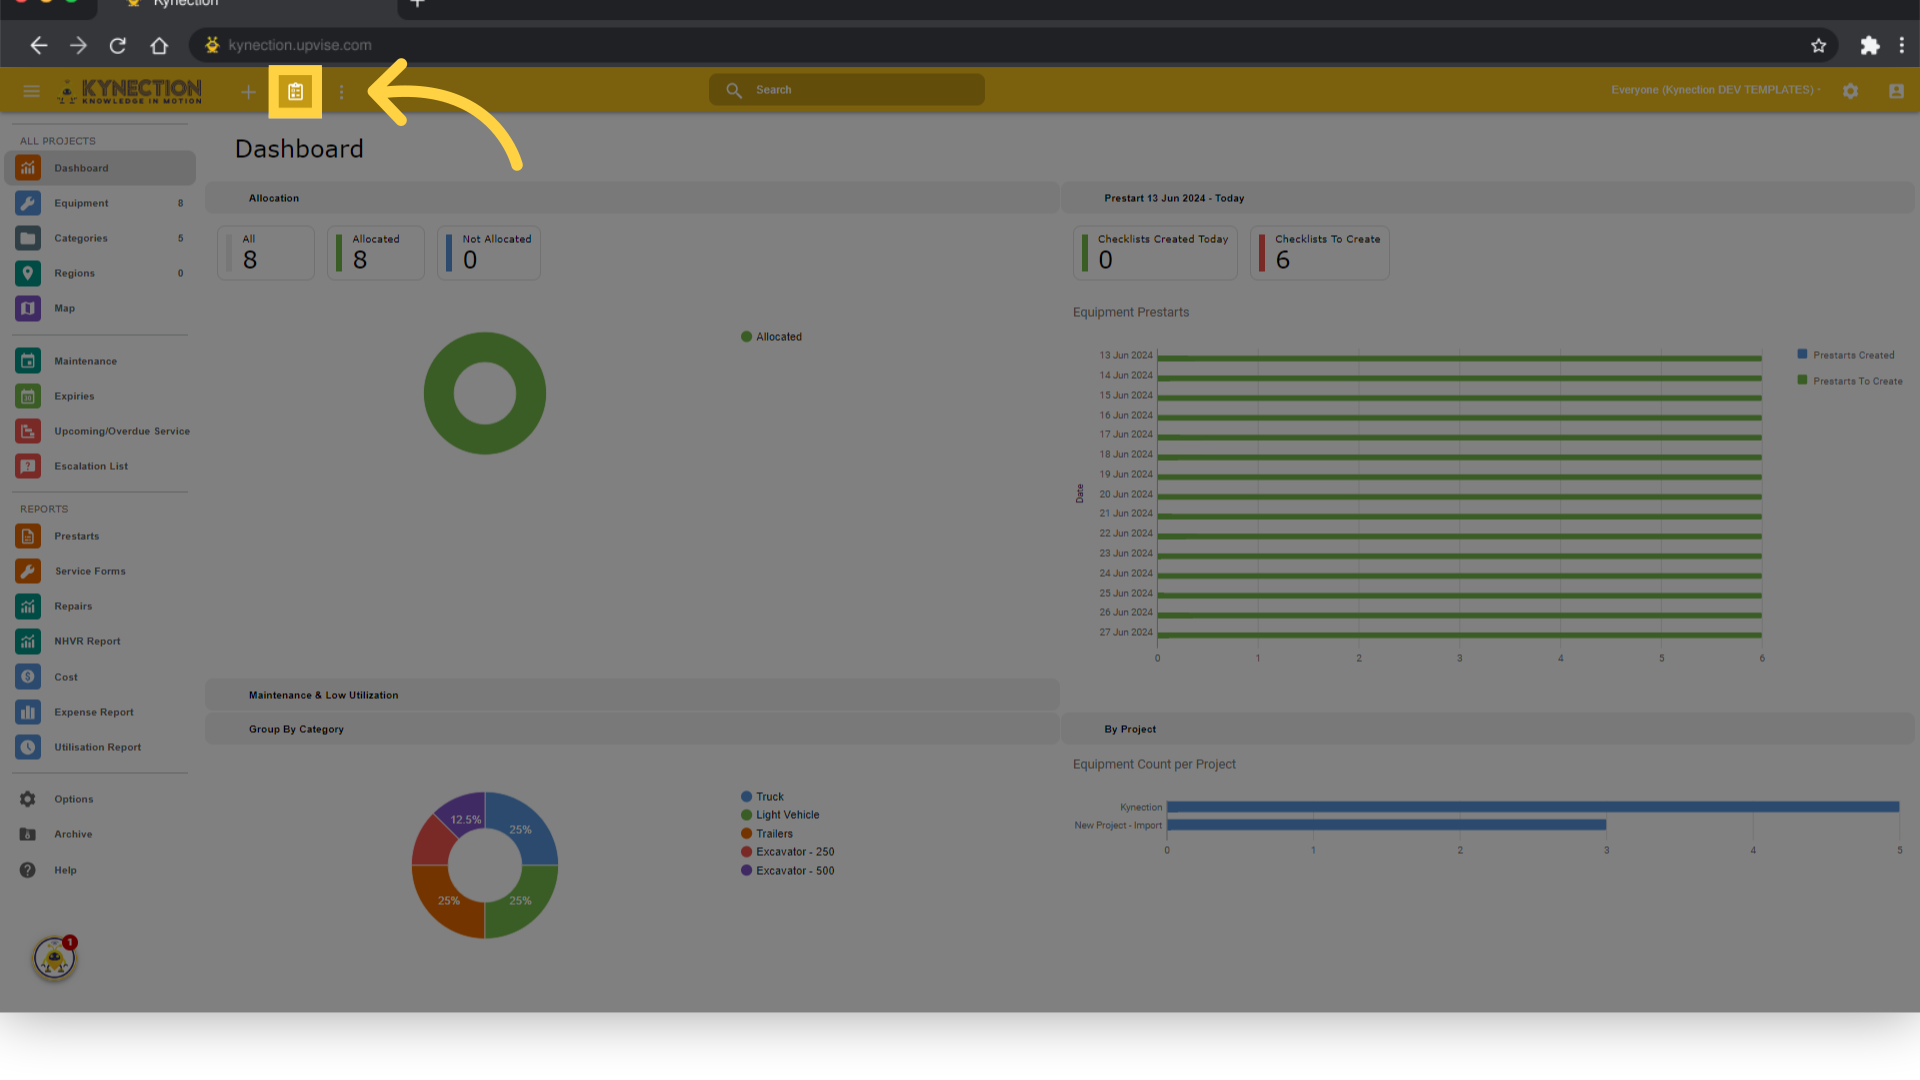Toggle Prestarts Created legend item
This screenshot has width=1920, height=1080.
coord(1852,355)
